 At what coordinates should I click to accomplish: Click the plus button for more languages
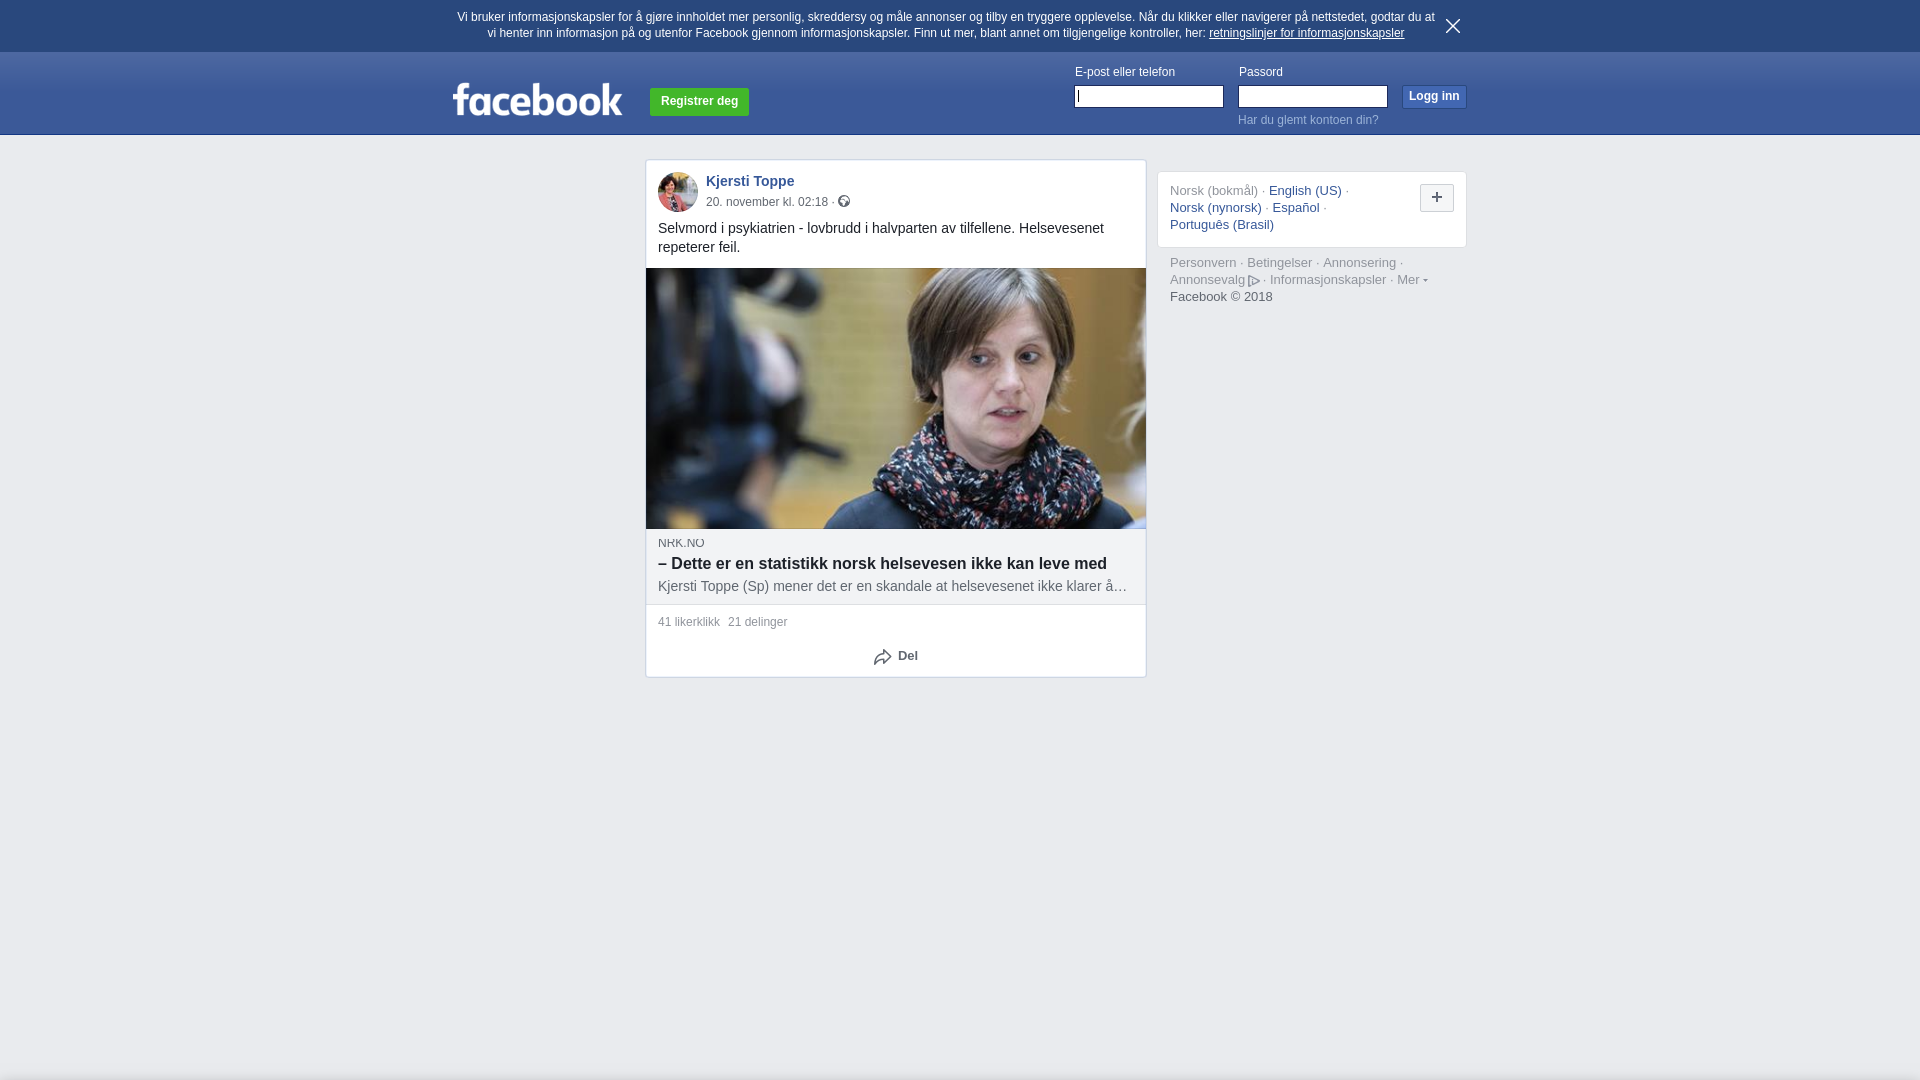point(1437,198)
